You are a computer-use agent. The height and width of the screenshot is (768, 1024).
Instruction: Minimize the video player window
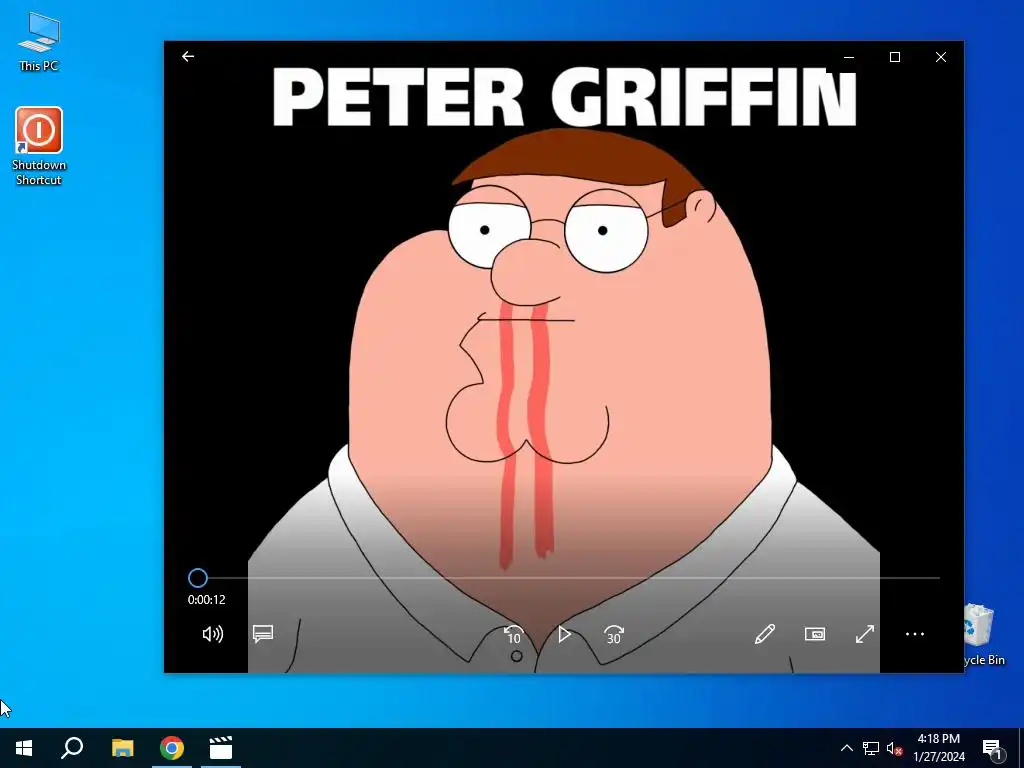tap(849, 57)
